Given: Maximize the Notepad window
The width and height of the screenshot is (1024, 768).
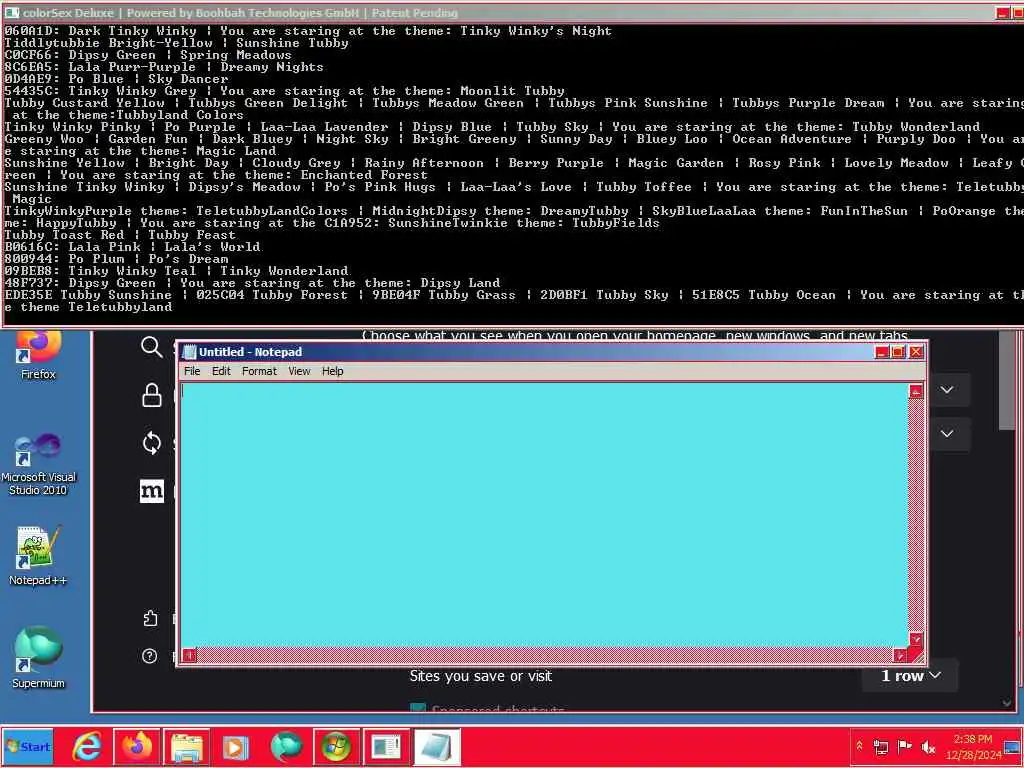Looking at the screenshot, I should tap(899, 352).
